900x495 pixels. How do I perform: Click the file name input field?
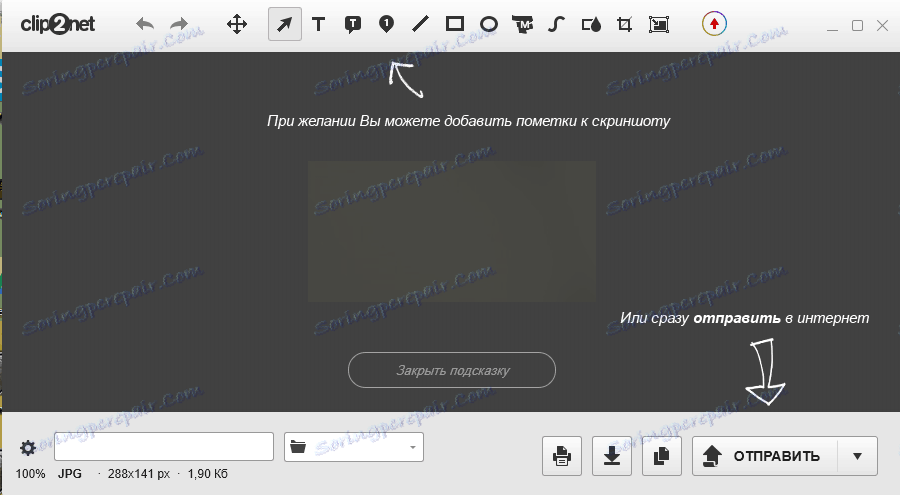point(164,447)
